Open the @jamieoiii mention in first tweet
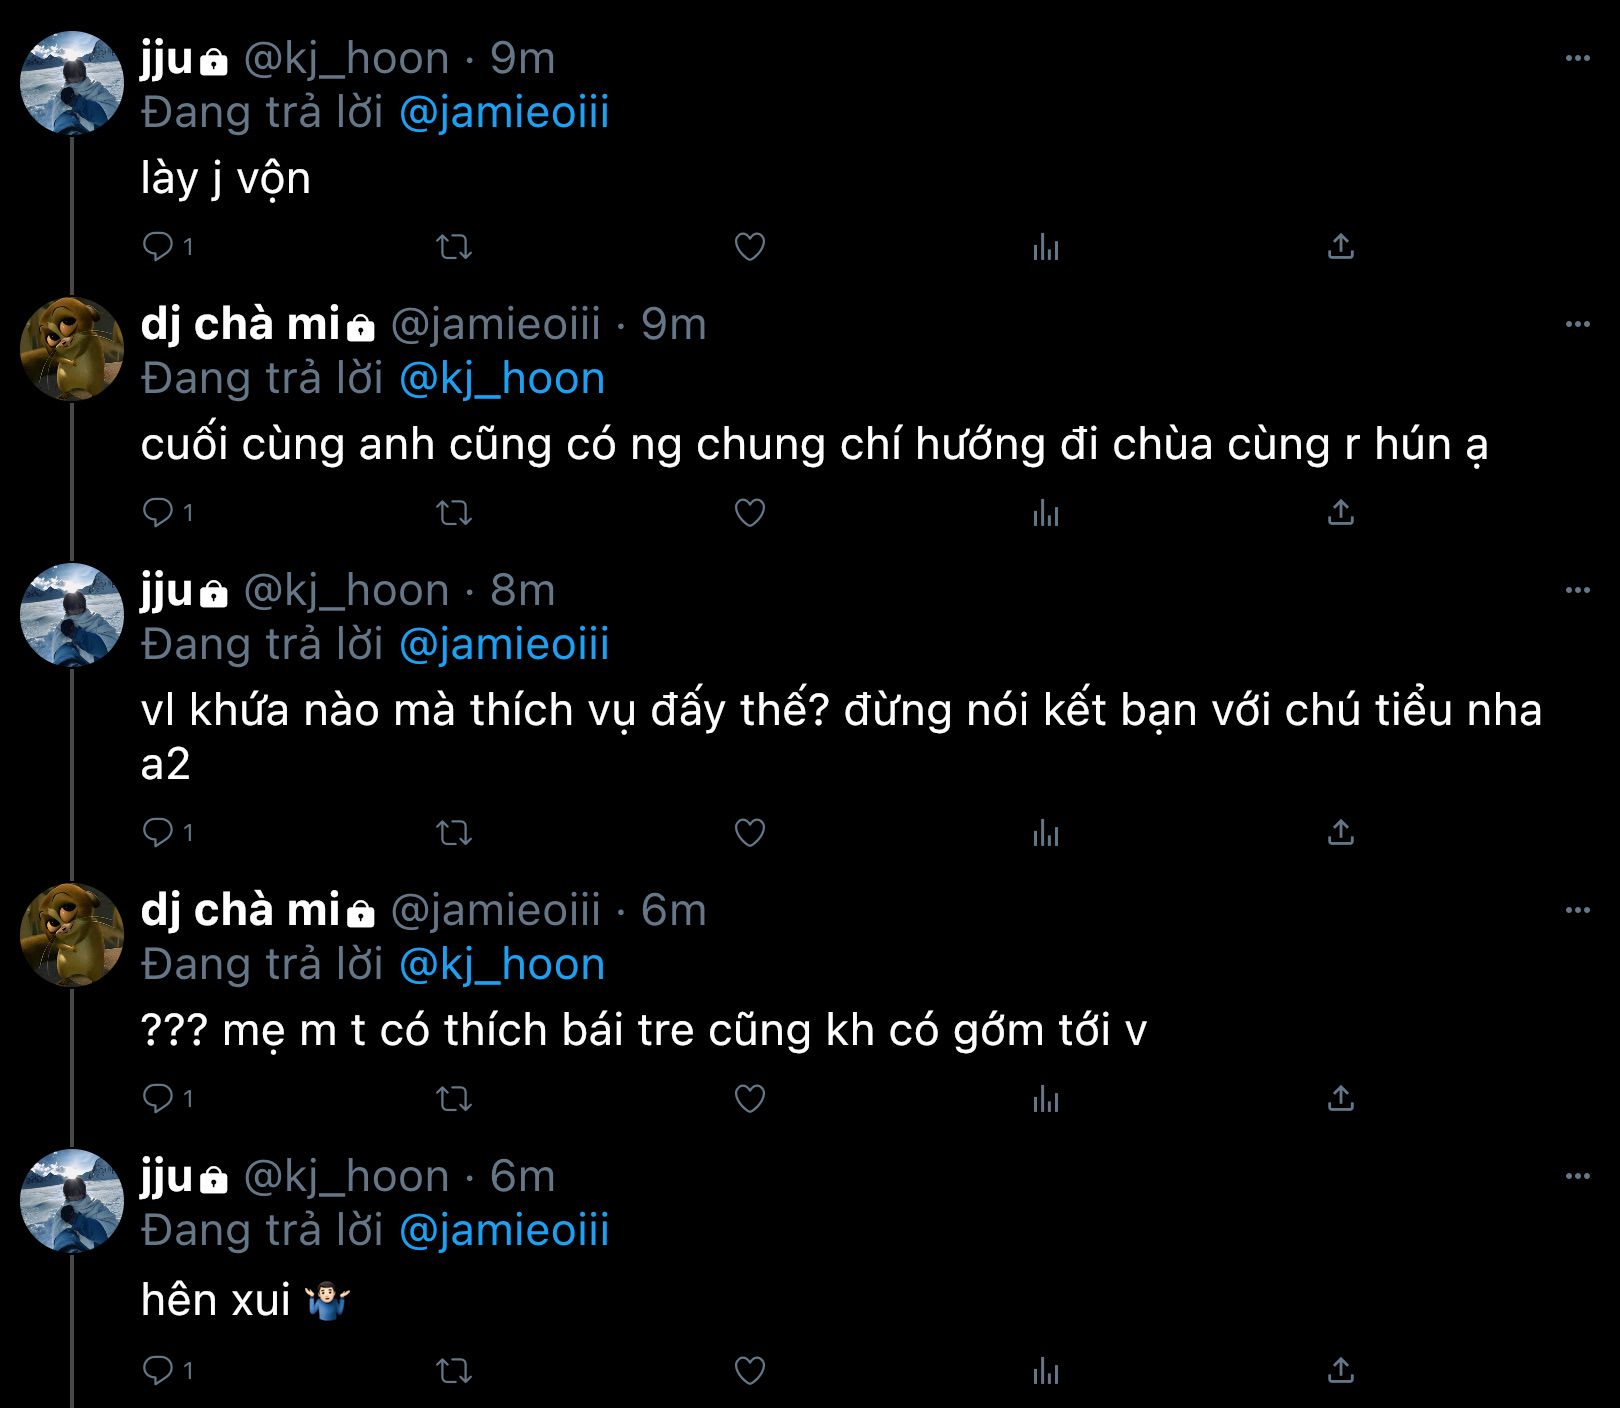The width and height of the screenshot is (1620, 1408). pos(504,112)
